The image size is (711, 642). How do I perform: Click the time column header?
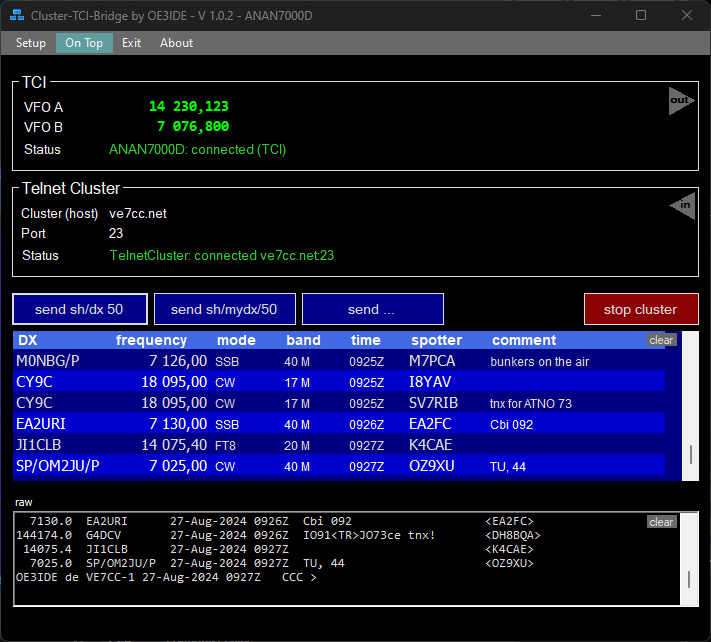[x=365, y=340]
